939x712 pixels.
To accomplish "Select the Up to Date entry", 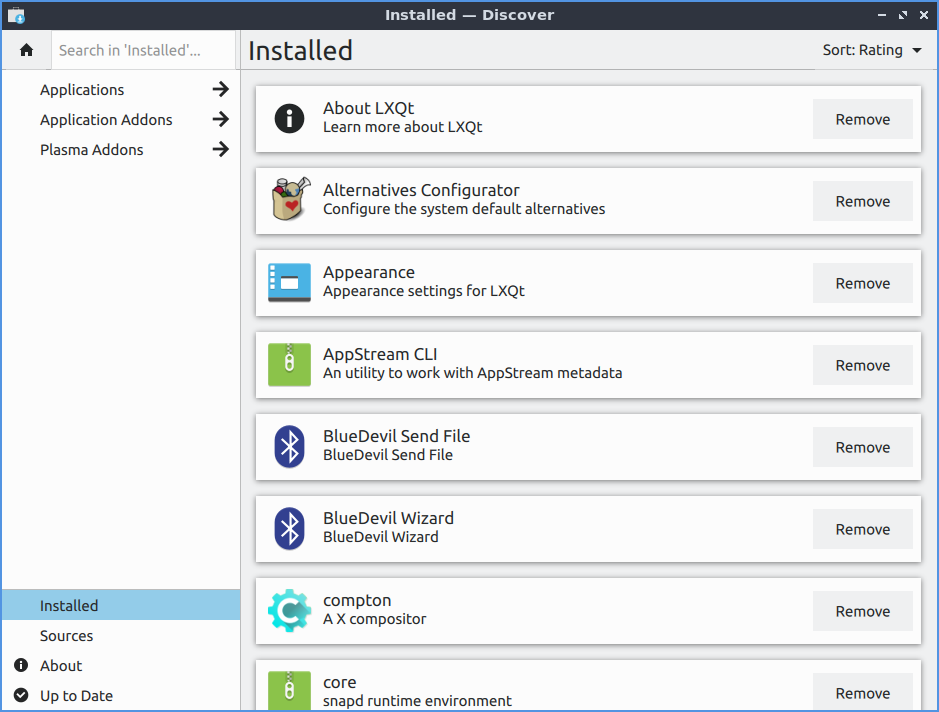I will (x=76, y=696).
